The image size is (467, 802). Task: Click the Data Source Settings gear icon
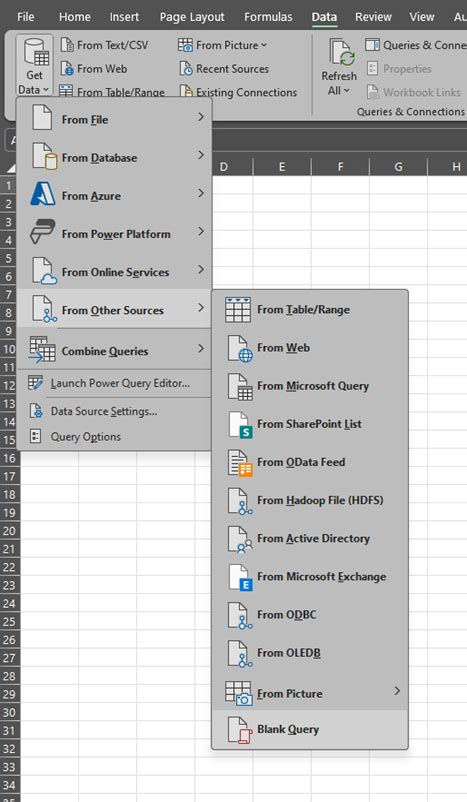pos(35,411)
